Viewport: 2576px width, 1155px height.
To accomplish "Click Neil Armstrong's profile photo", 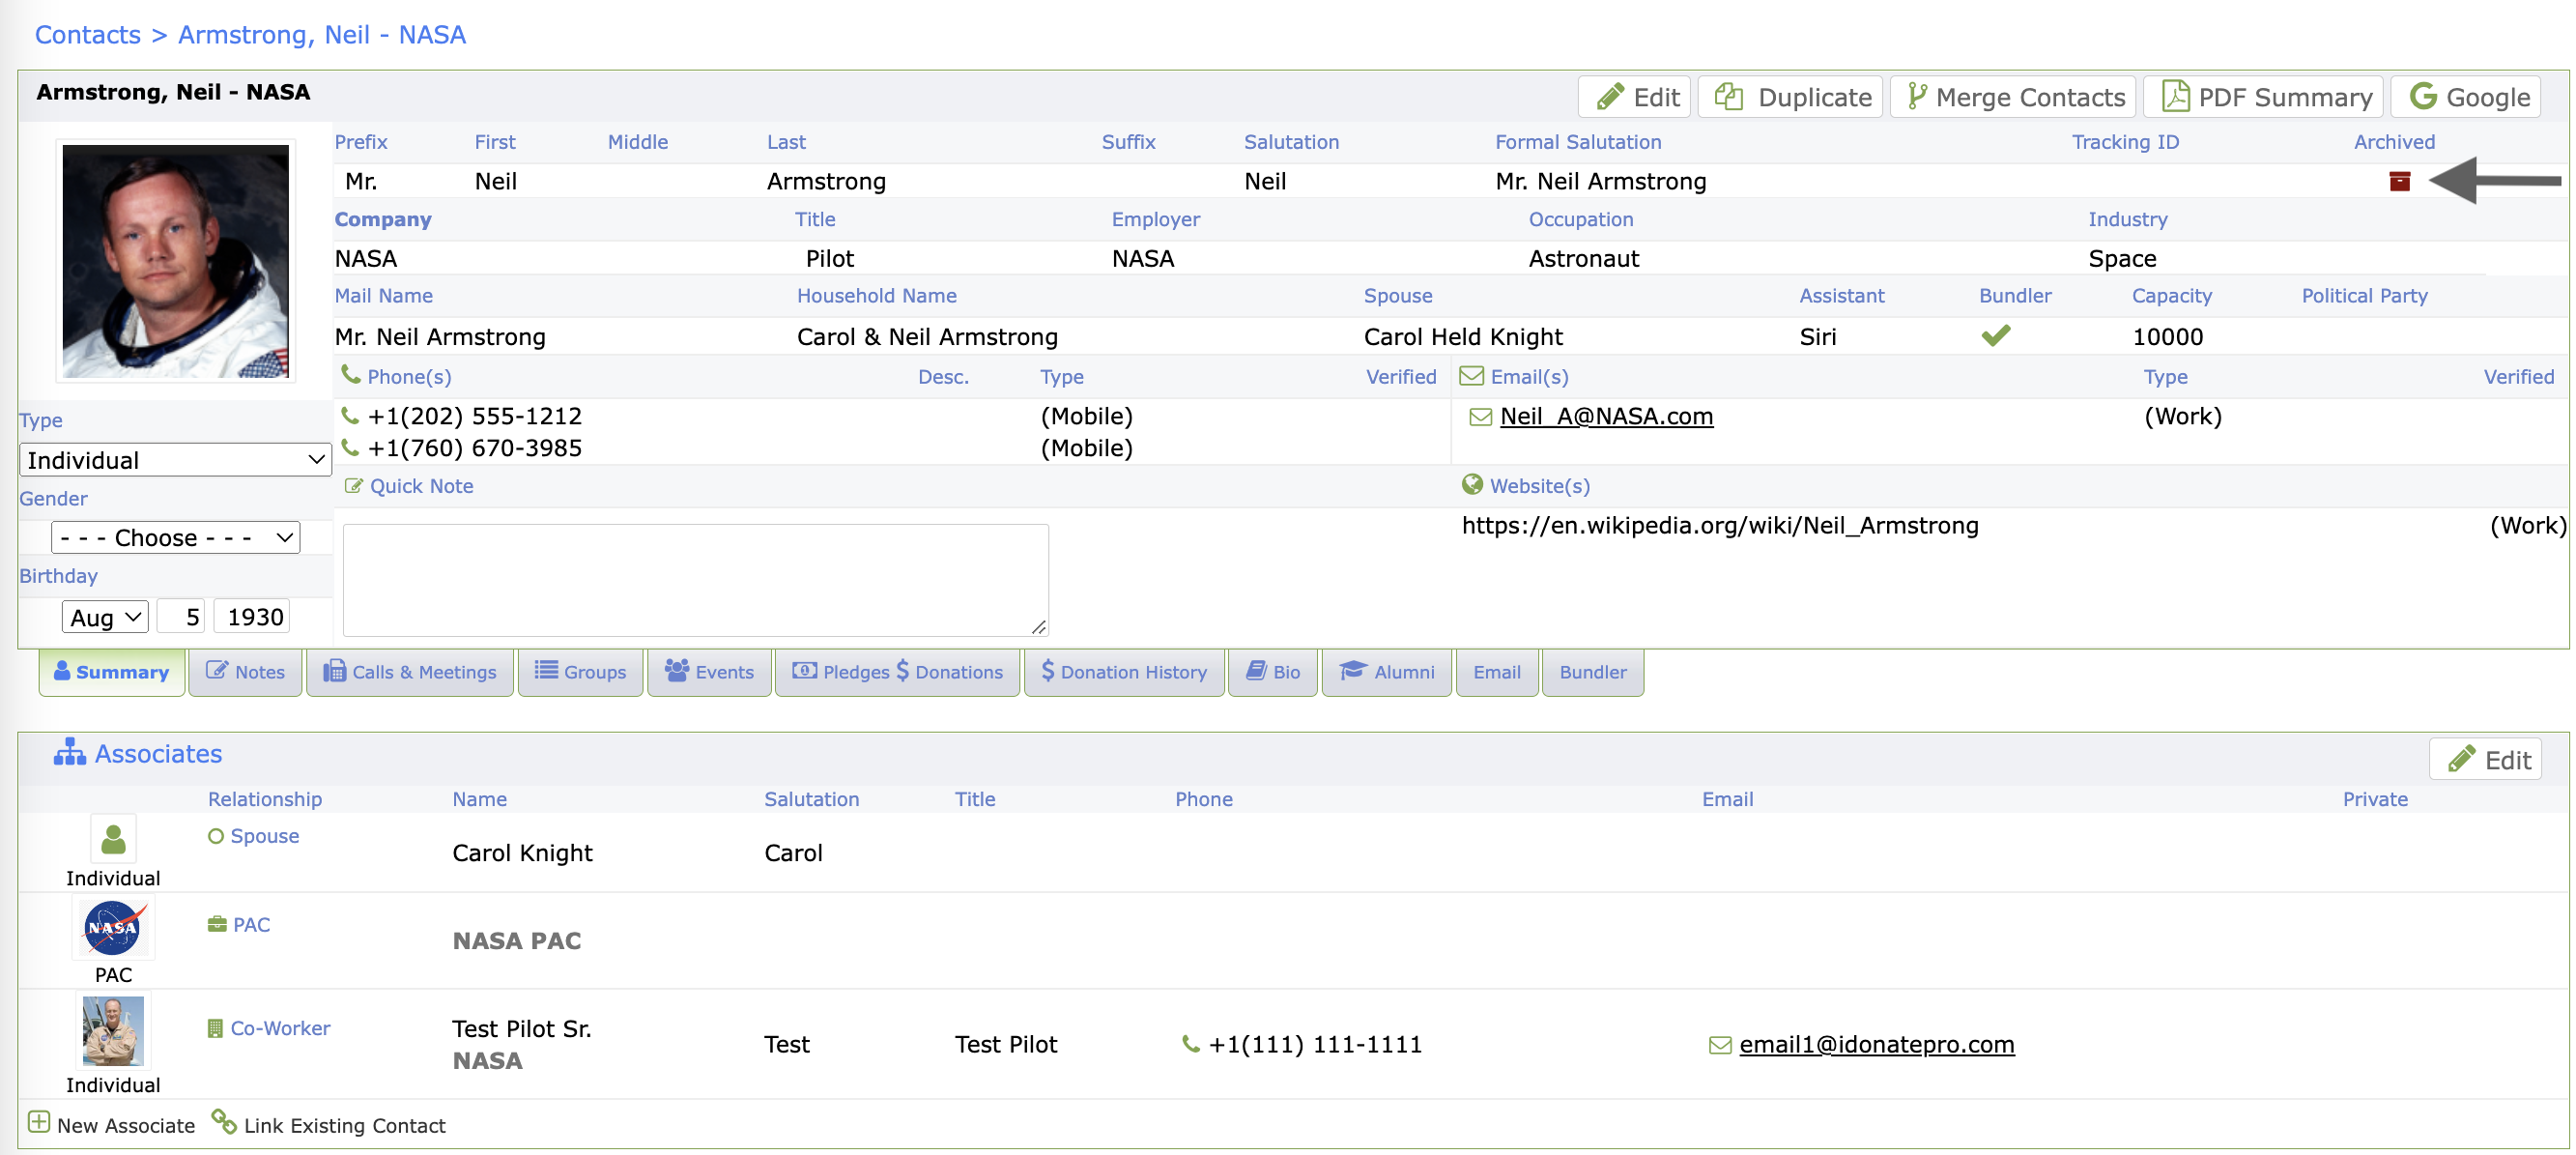I will (175, 261).
